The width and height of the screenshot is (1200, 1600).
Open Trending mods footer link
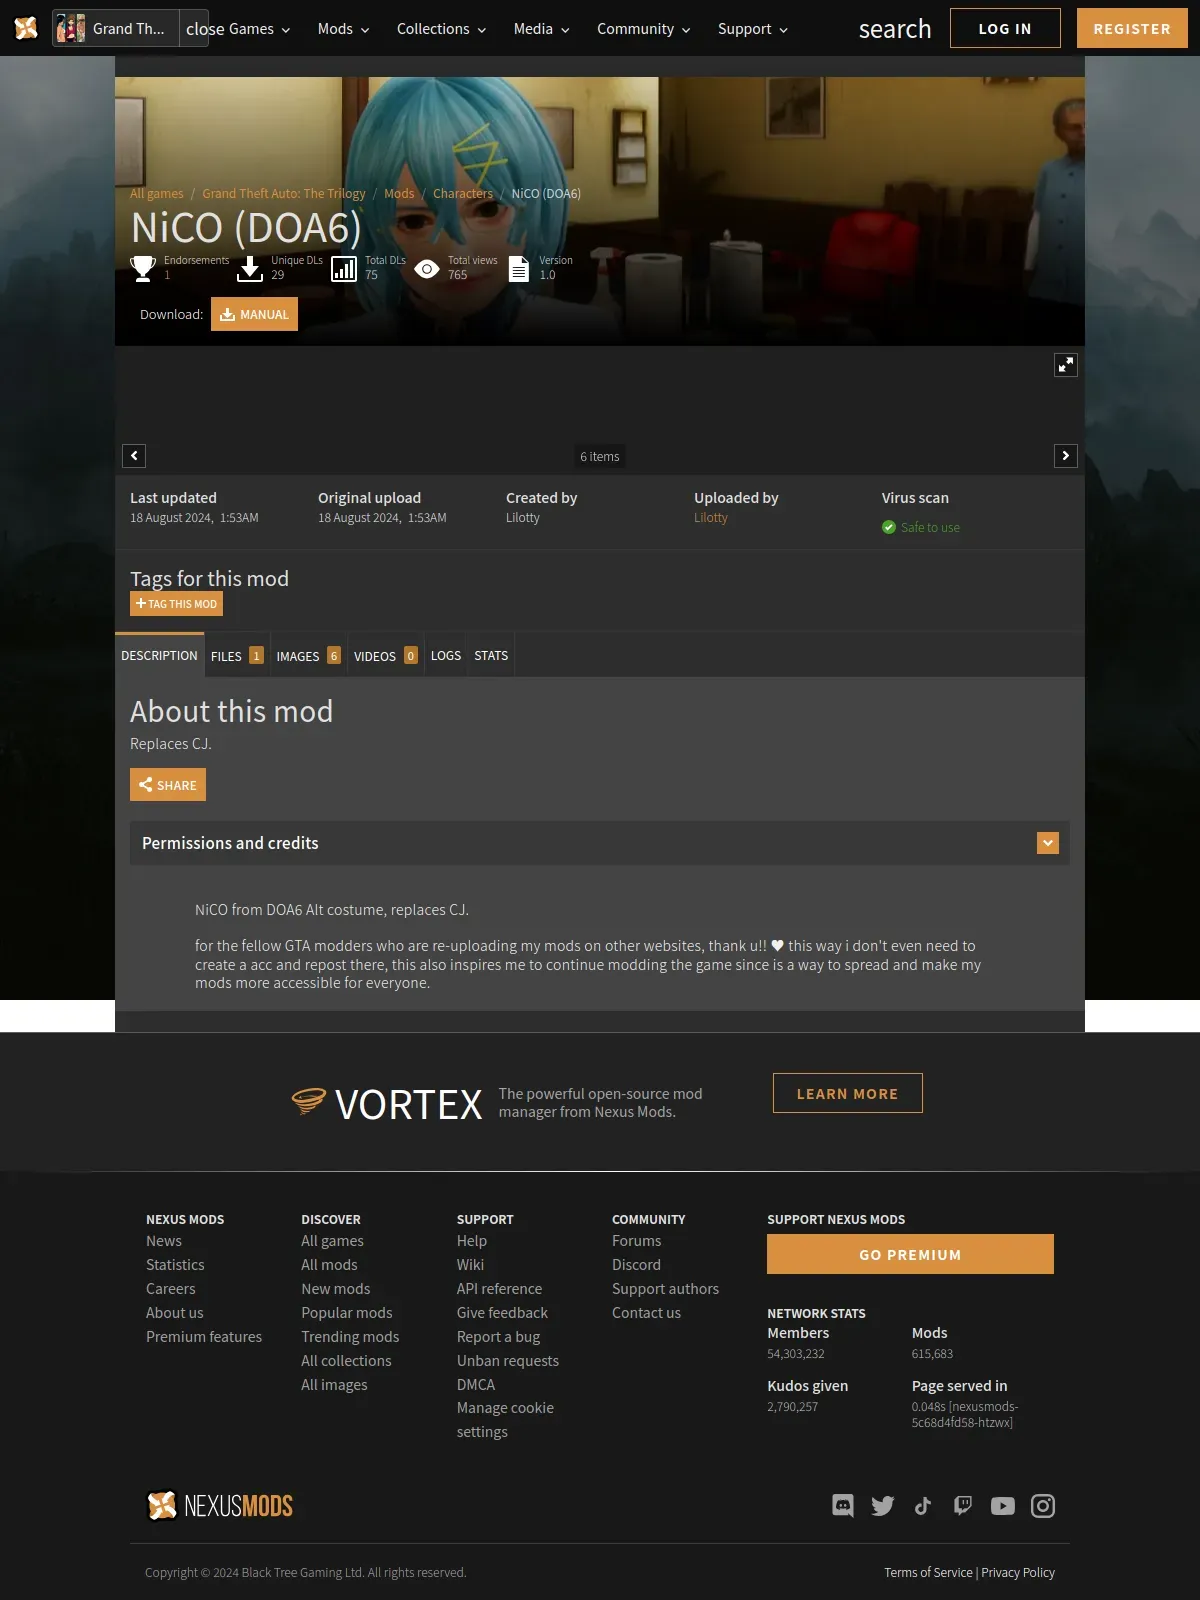click(x=350, y=1337)
